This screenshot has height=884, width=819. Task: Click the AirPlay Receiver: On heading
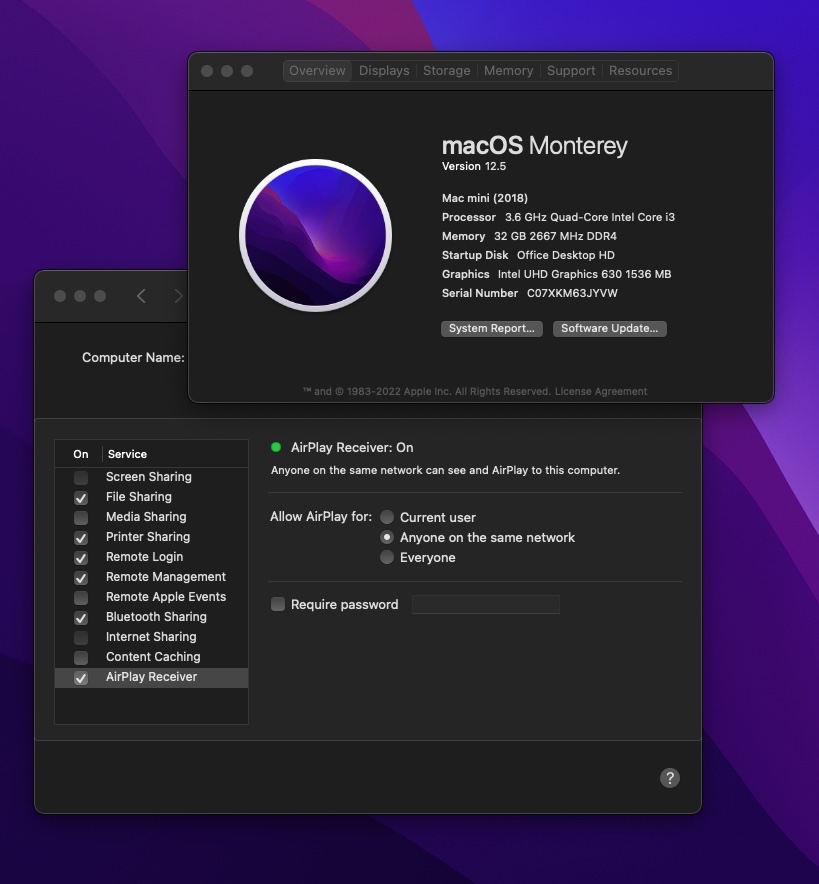pos(352,448)
